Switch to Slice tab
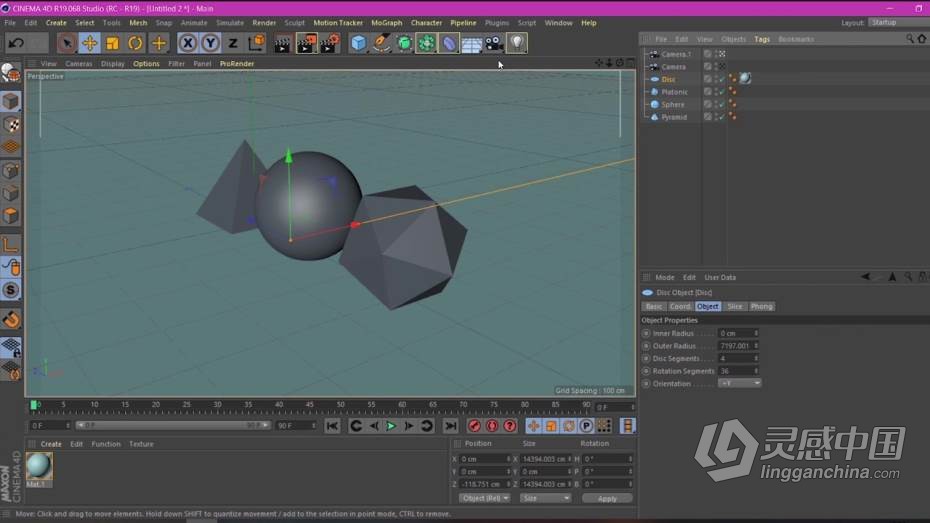 click(x=734, y=307)
